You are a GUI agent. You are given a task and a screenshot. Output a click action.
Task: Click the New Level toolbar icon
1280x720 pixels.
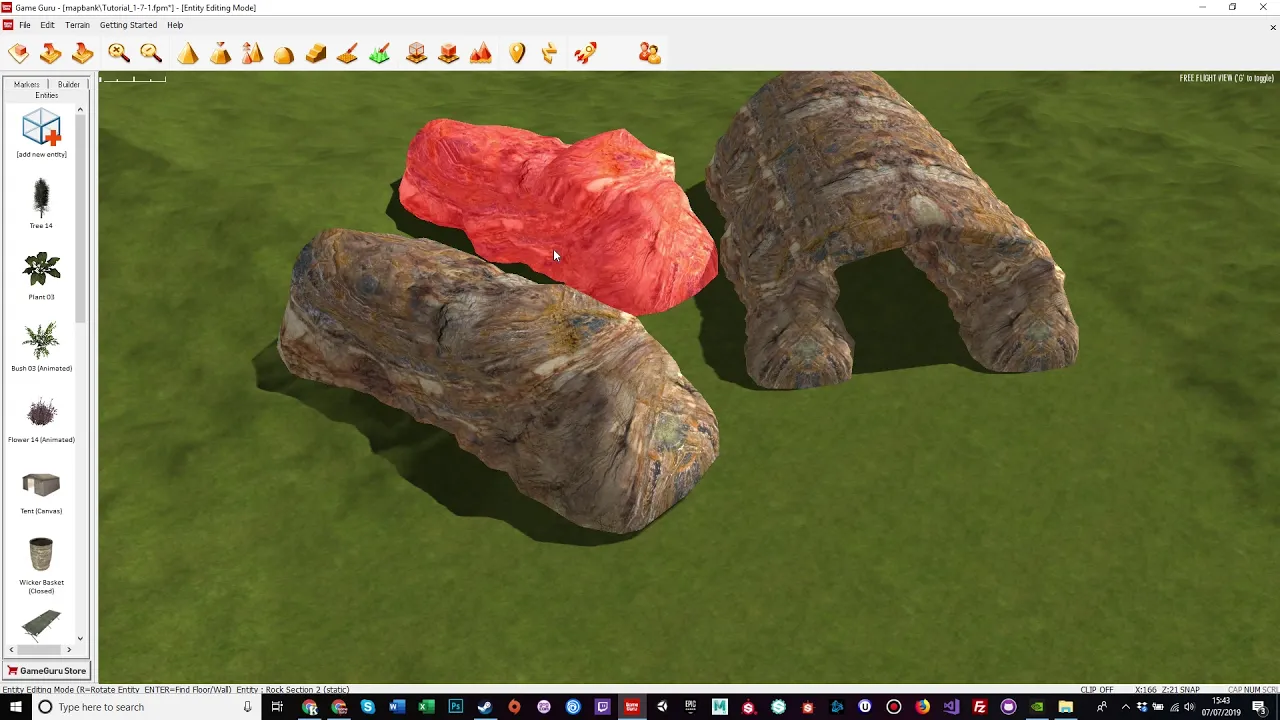18,53
